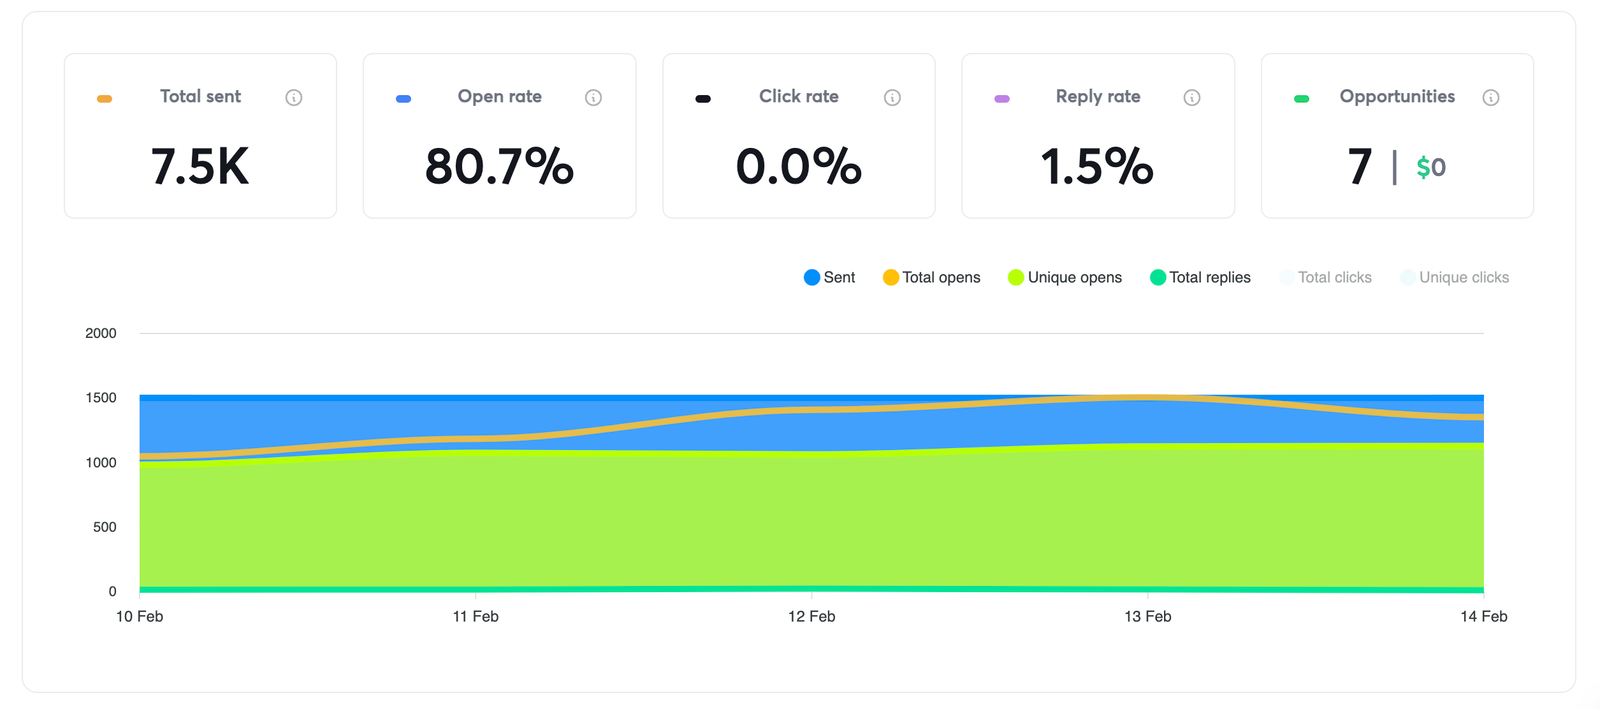Click the orange Total sent color marker
1600x709 pixels.
104,98
